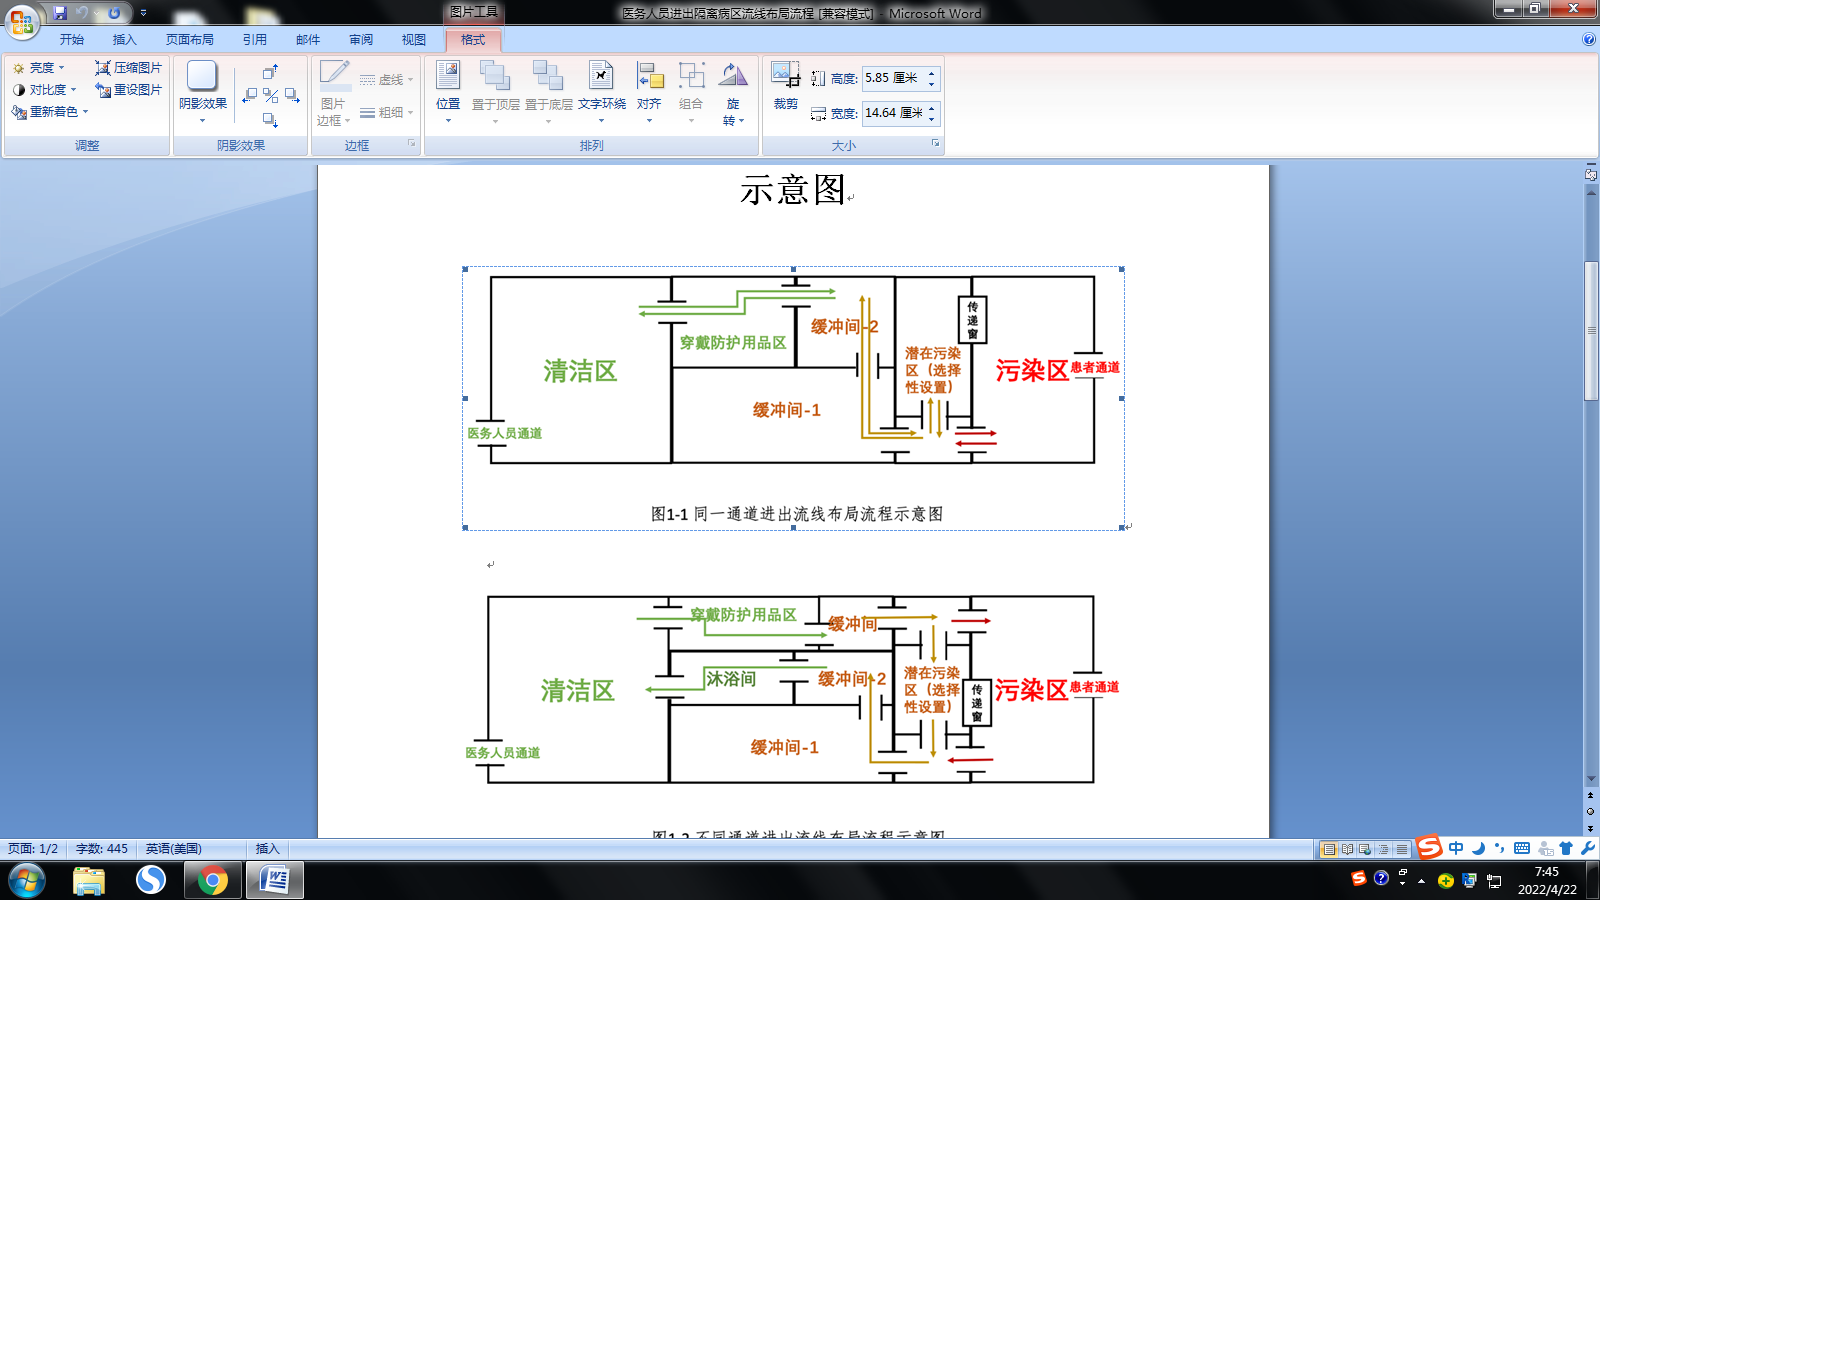1824x1368 pixels.
Task: Click the Office button
Action: [22, 20]
